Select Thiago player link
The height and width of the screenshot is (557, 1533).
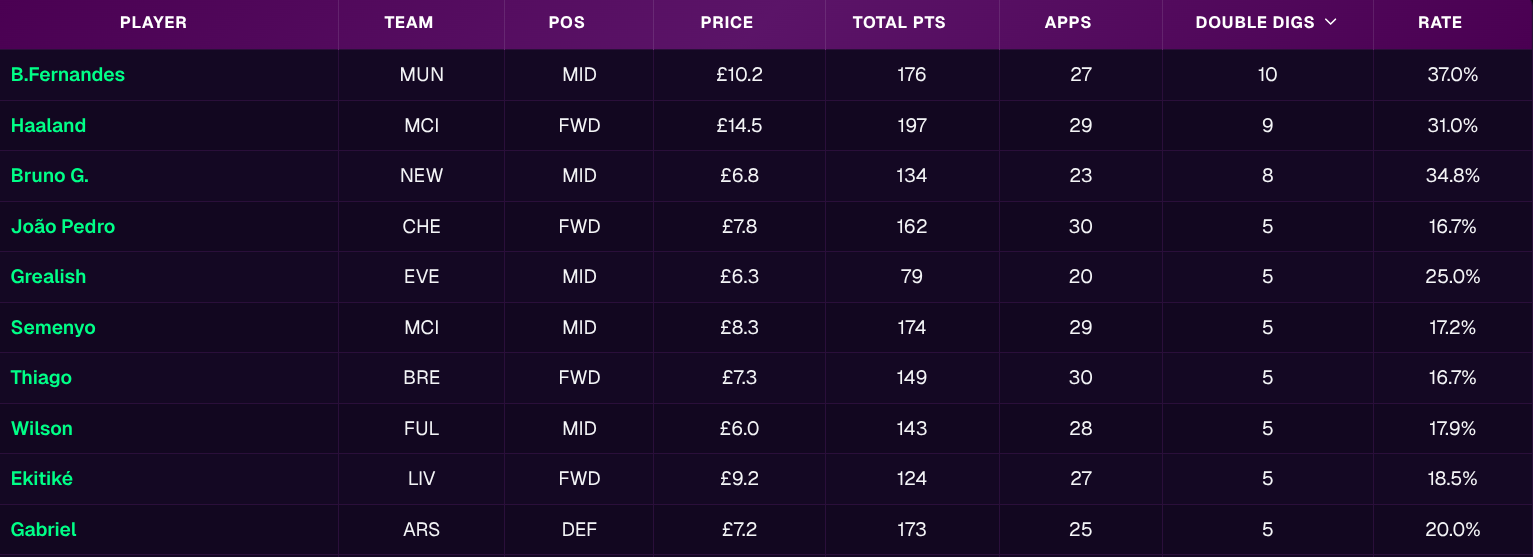tap(41, 378)
